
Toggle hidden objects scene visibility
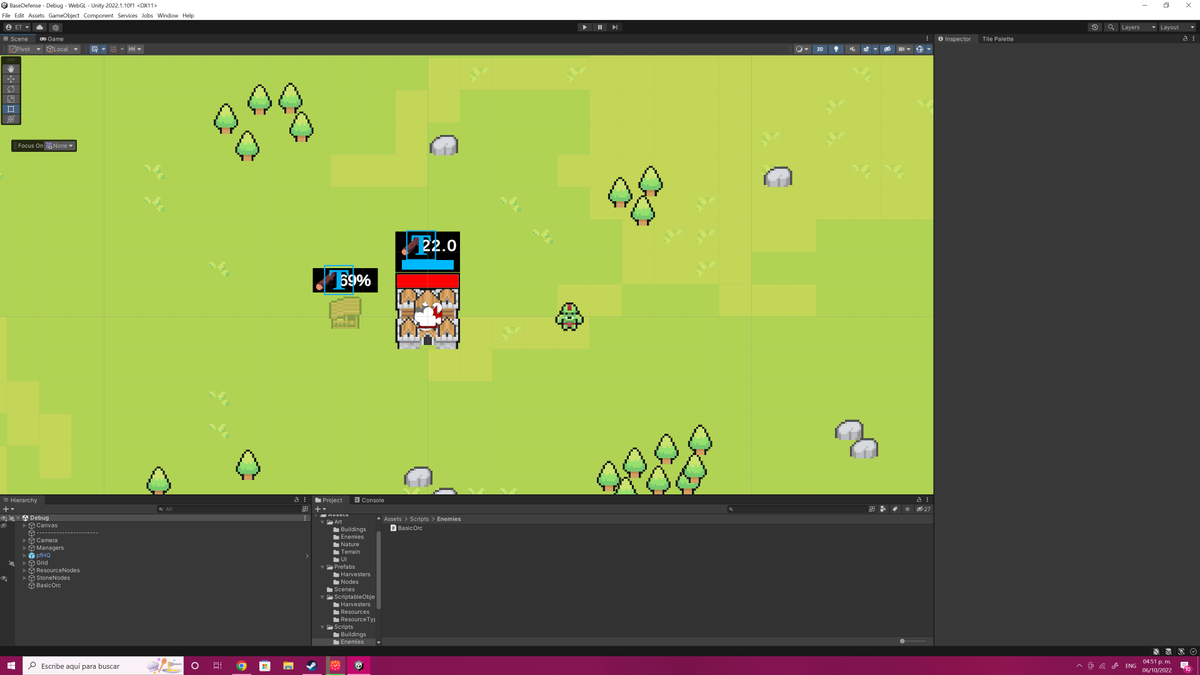[887, 49]
